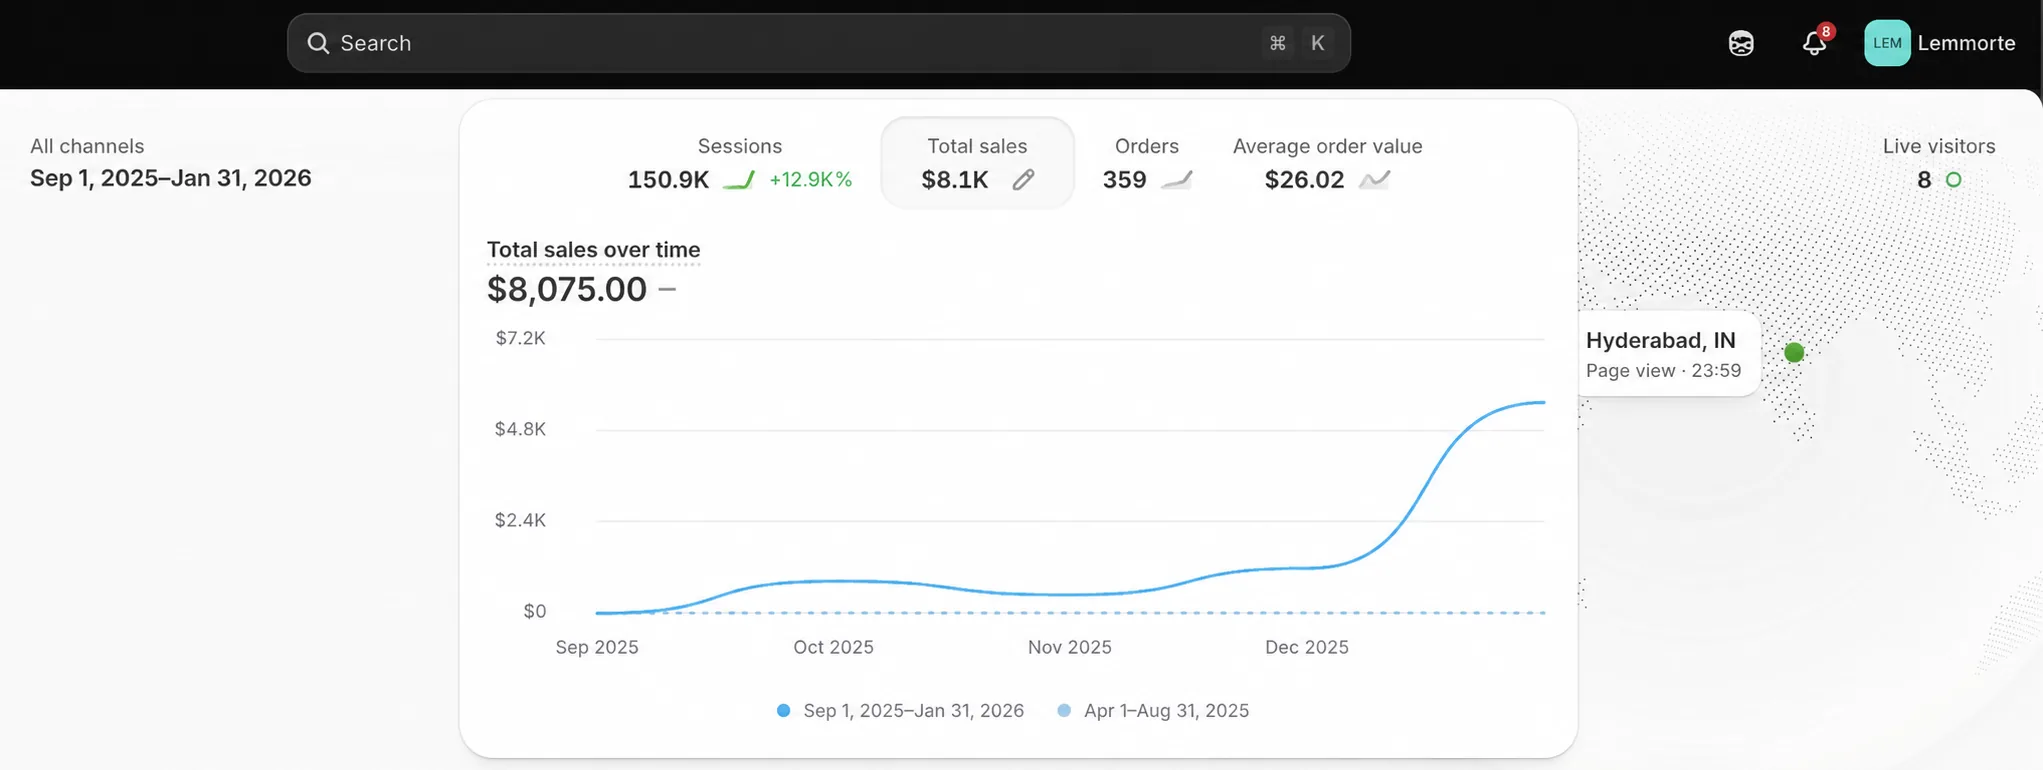Click the LEM store avatar
This screenshot has height=770, width=2043.
click(1887, 43)
